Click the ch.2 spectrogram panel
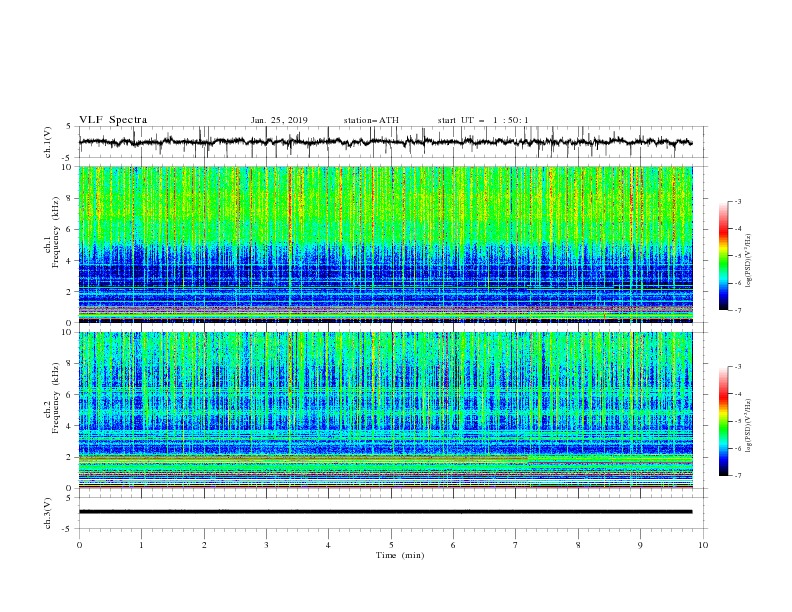 (x=386, y=410)
